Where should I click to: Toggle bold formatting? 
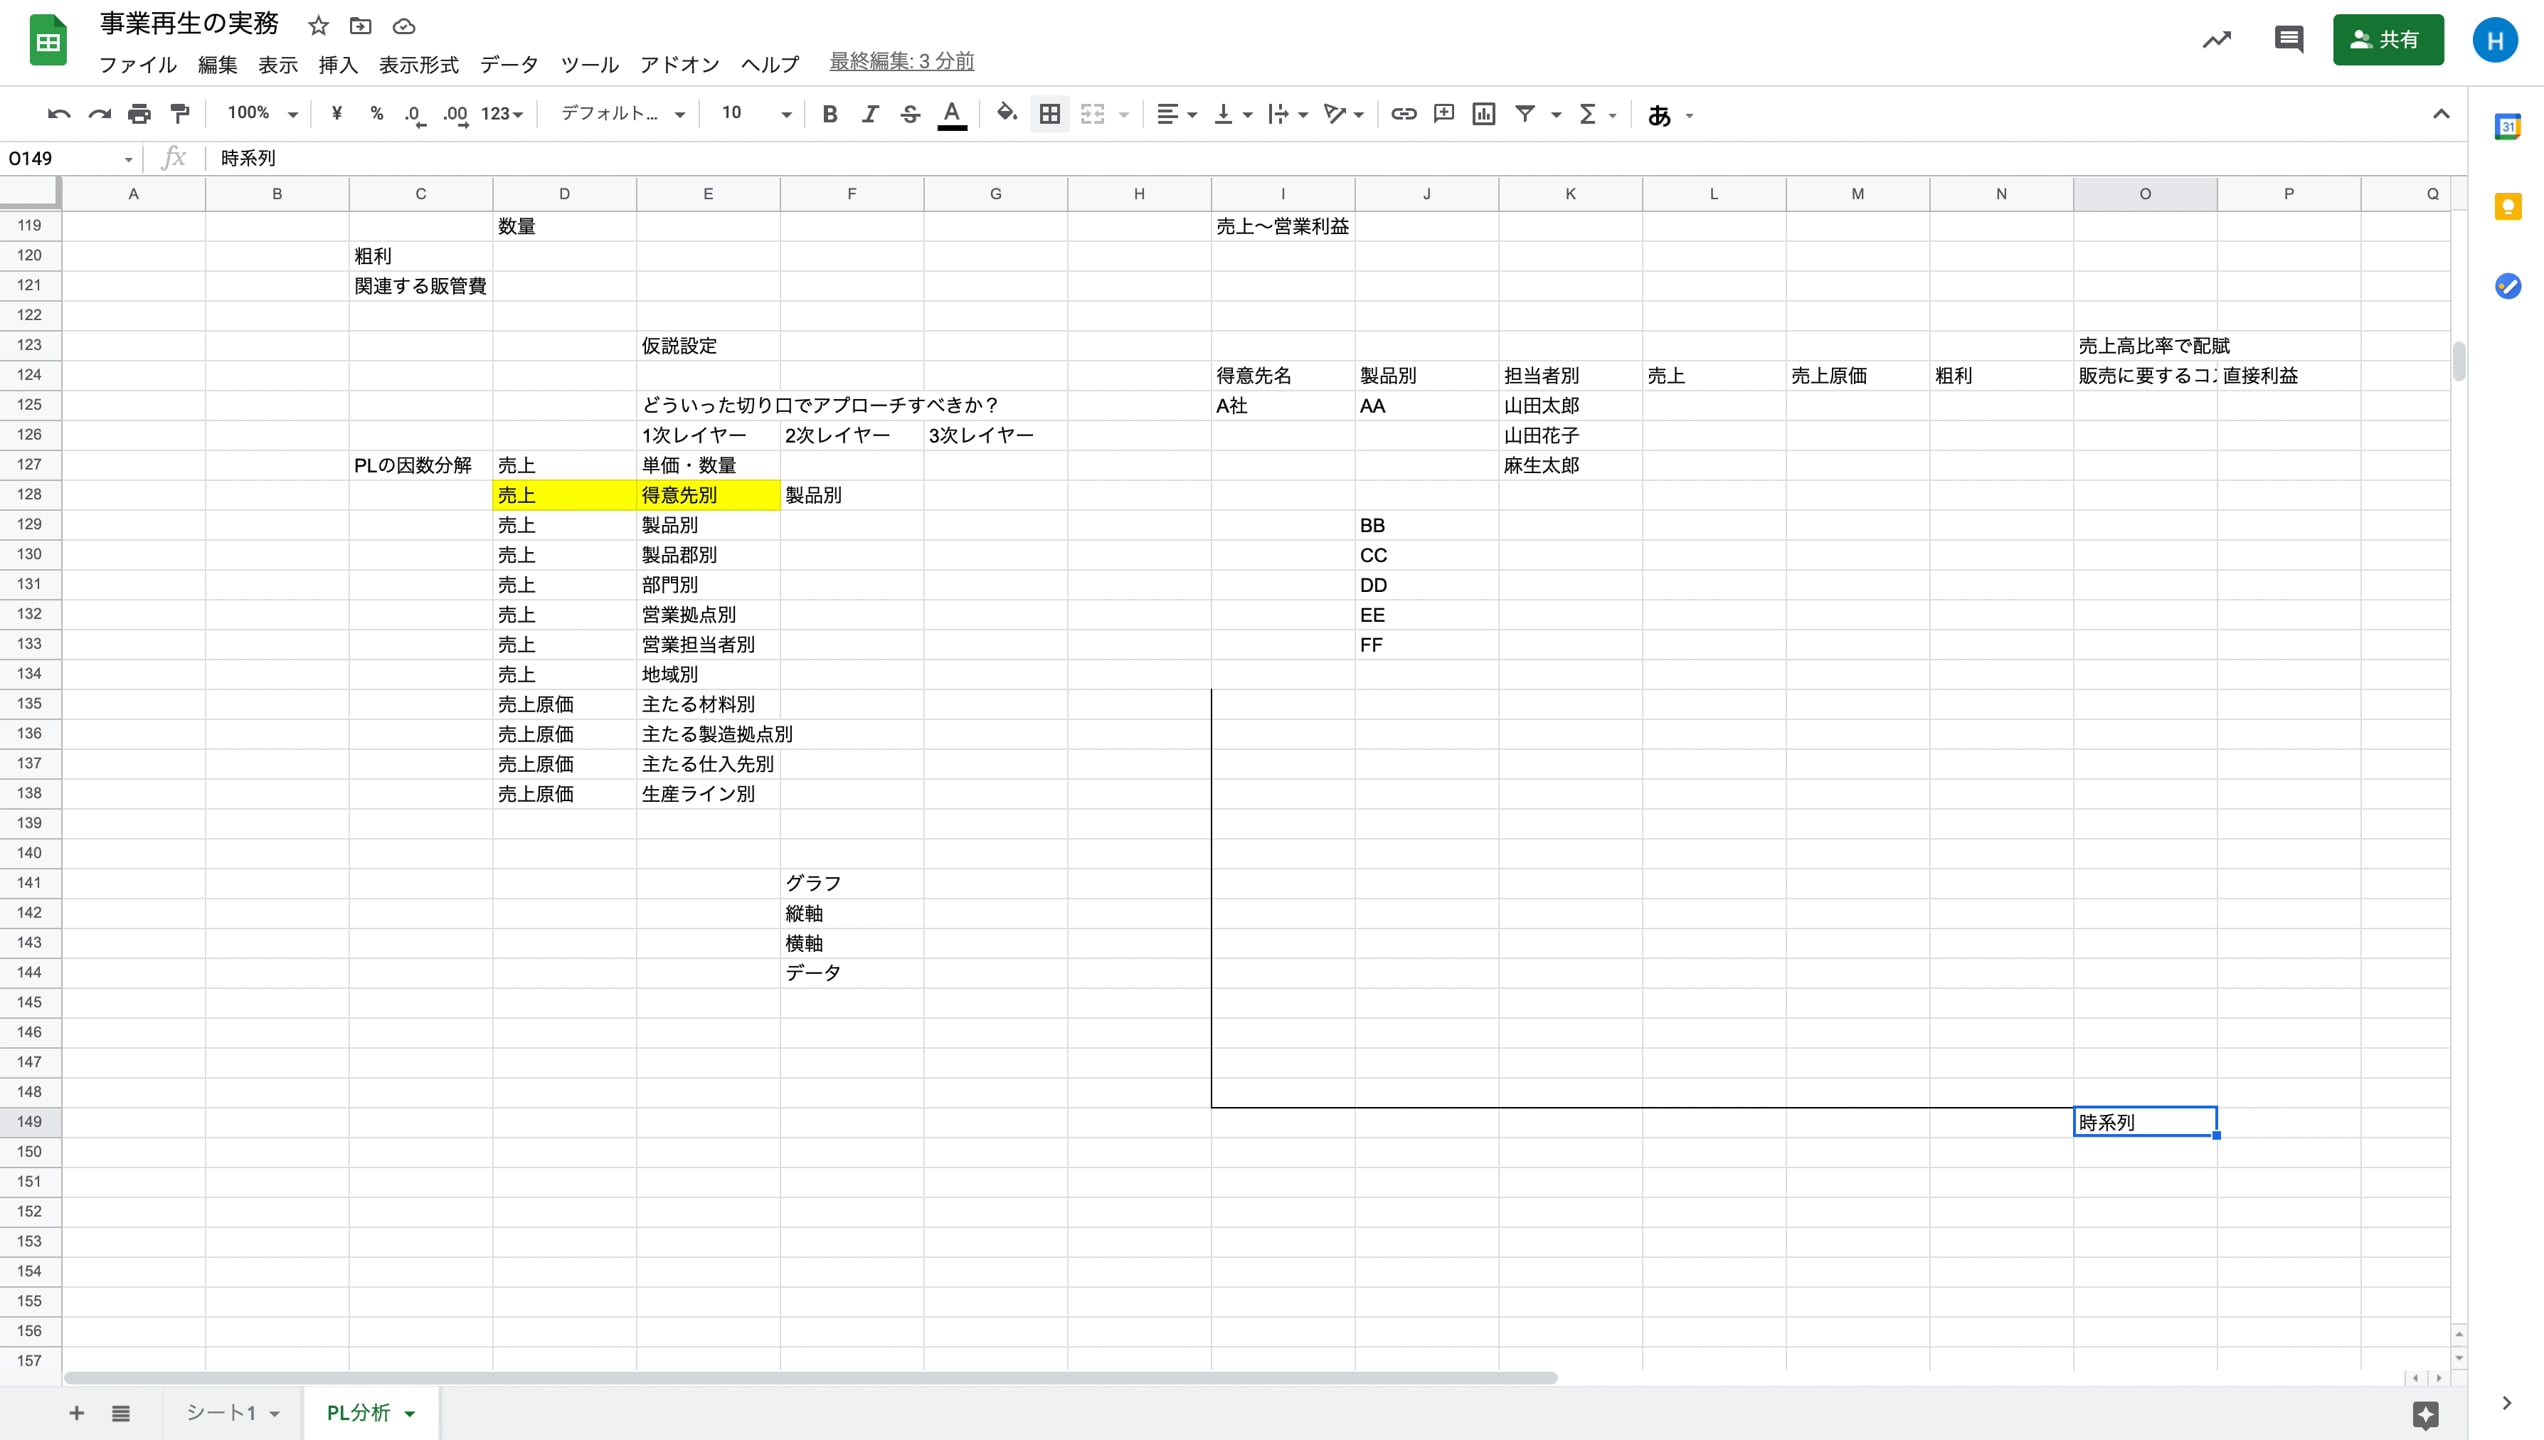click(x=829, y=113)
